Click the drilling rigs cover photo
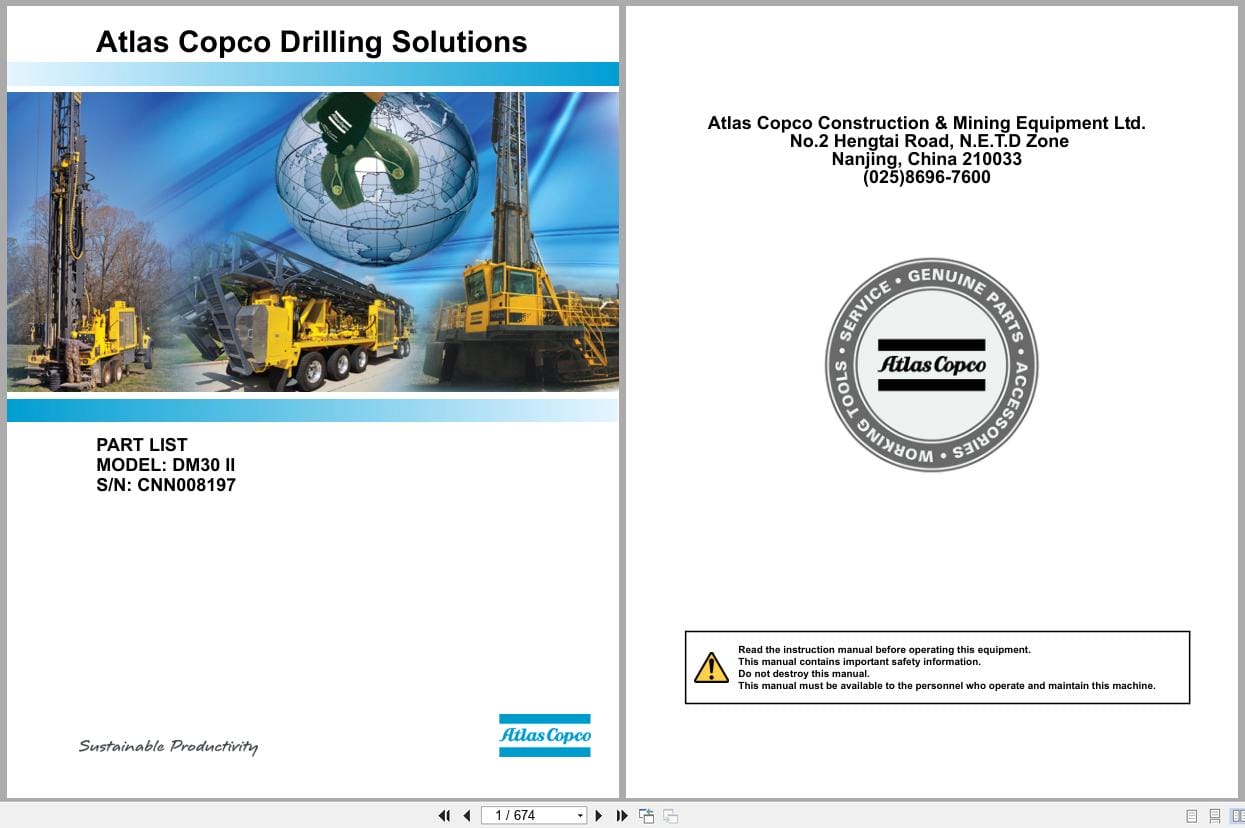This screenshot has height=828, width=1245. (313, 241)
